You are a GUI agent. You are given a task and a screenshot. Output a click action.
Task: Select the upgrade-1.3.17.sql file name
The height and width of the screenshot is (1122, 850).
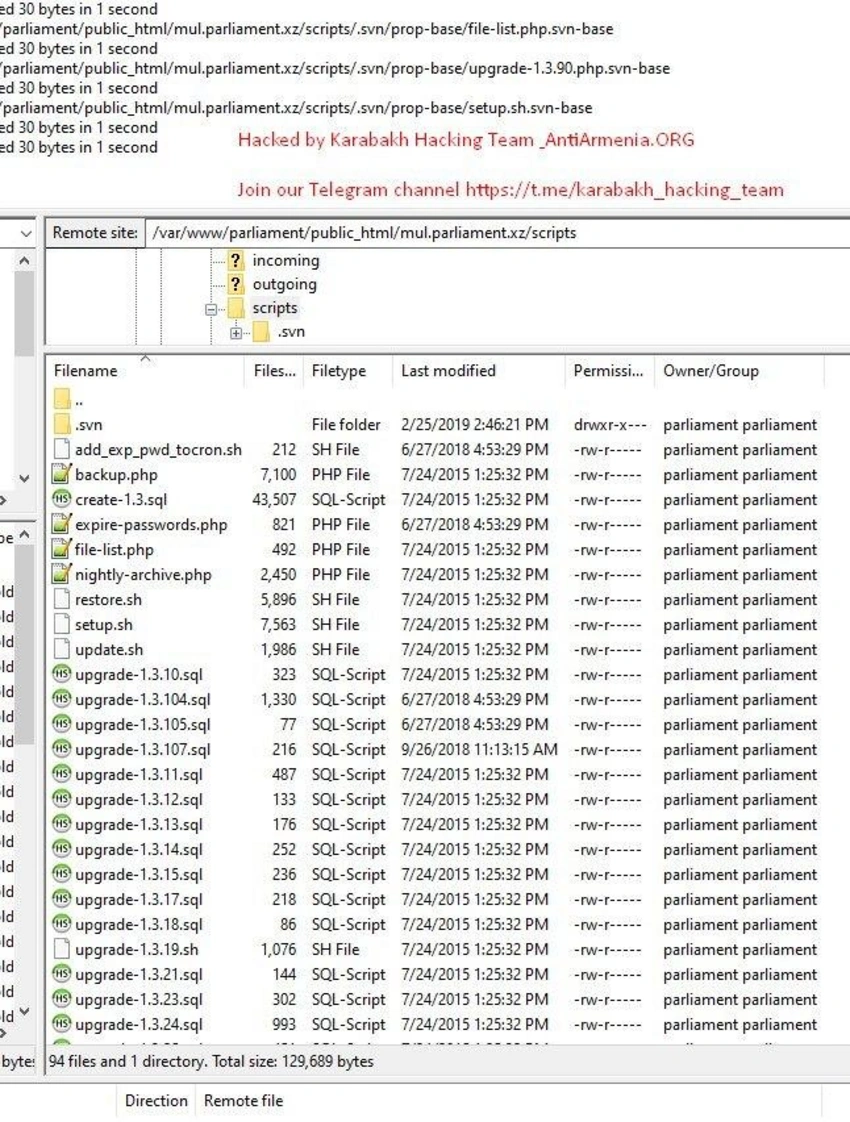pos(139,899)
